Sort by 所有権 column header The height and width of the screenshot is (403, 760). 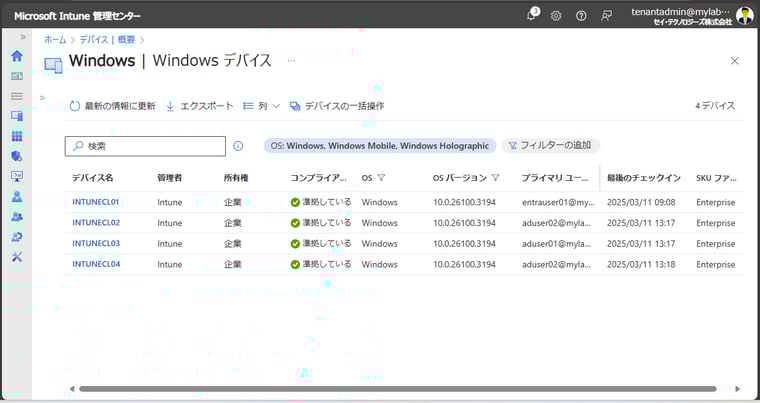(236, 178)
